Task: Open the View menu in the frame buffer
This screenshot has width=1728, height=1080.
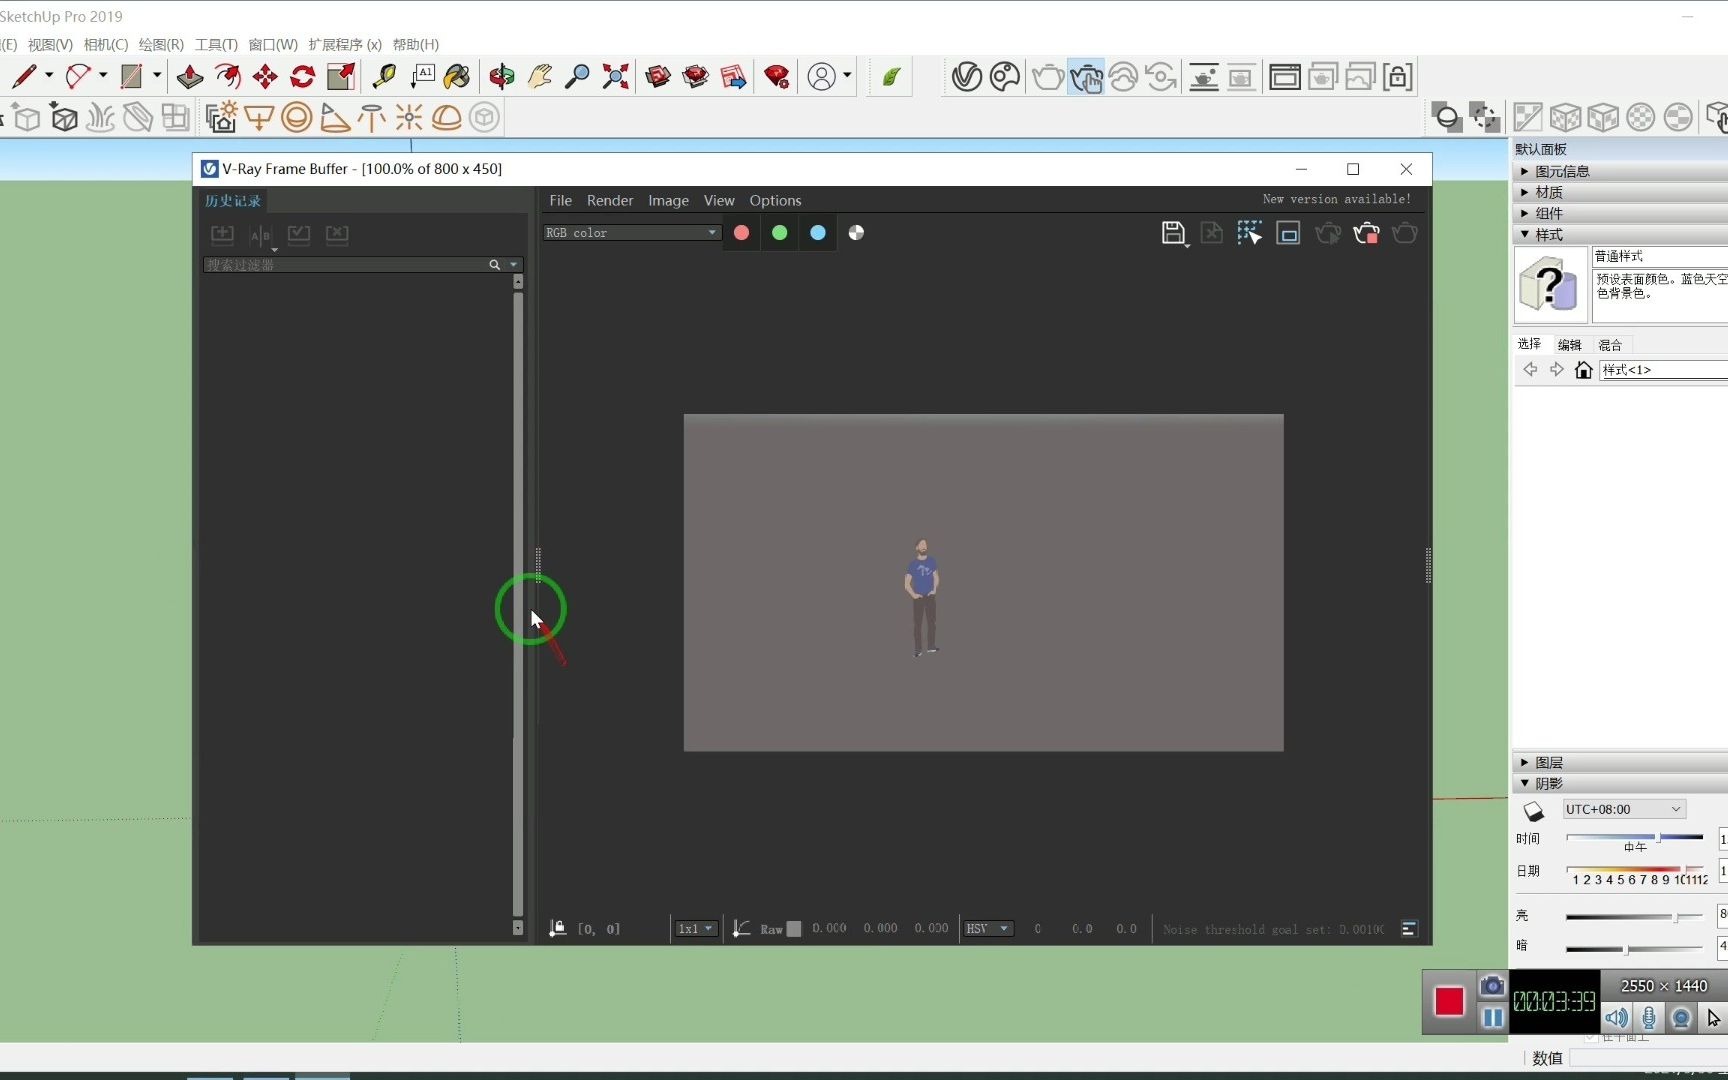Action: pyautogui.click(x=719, y=200)
